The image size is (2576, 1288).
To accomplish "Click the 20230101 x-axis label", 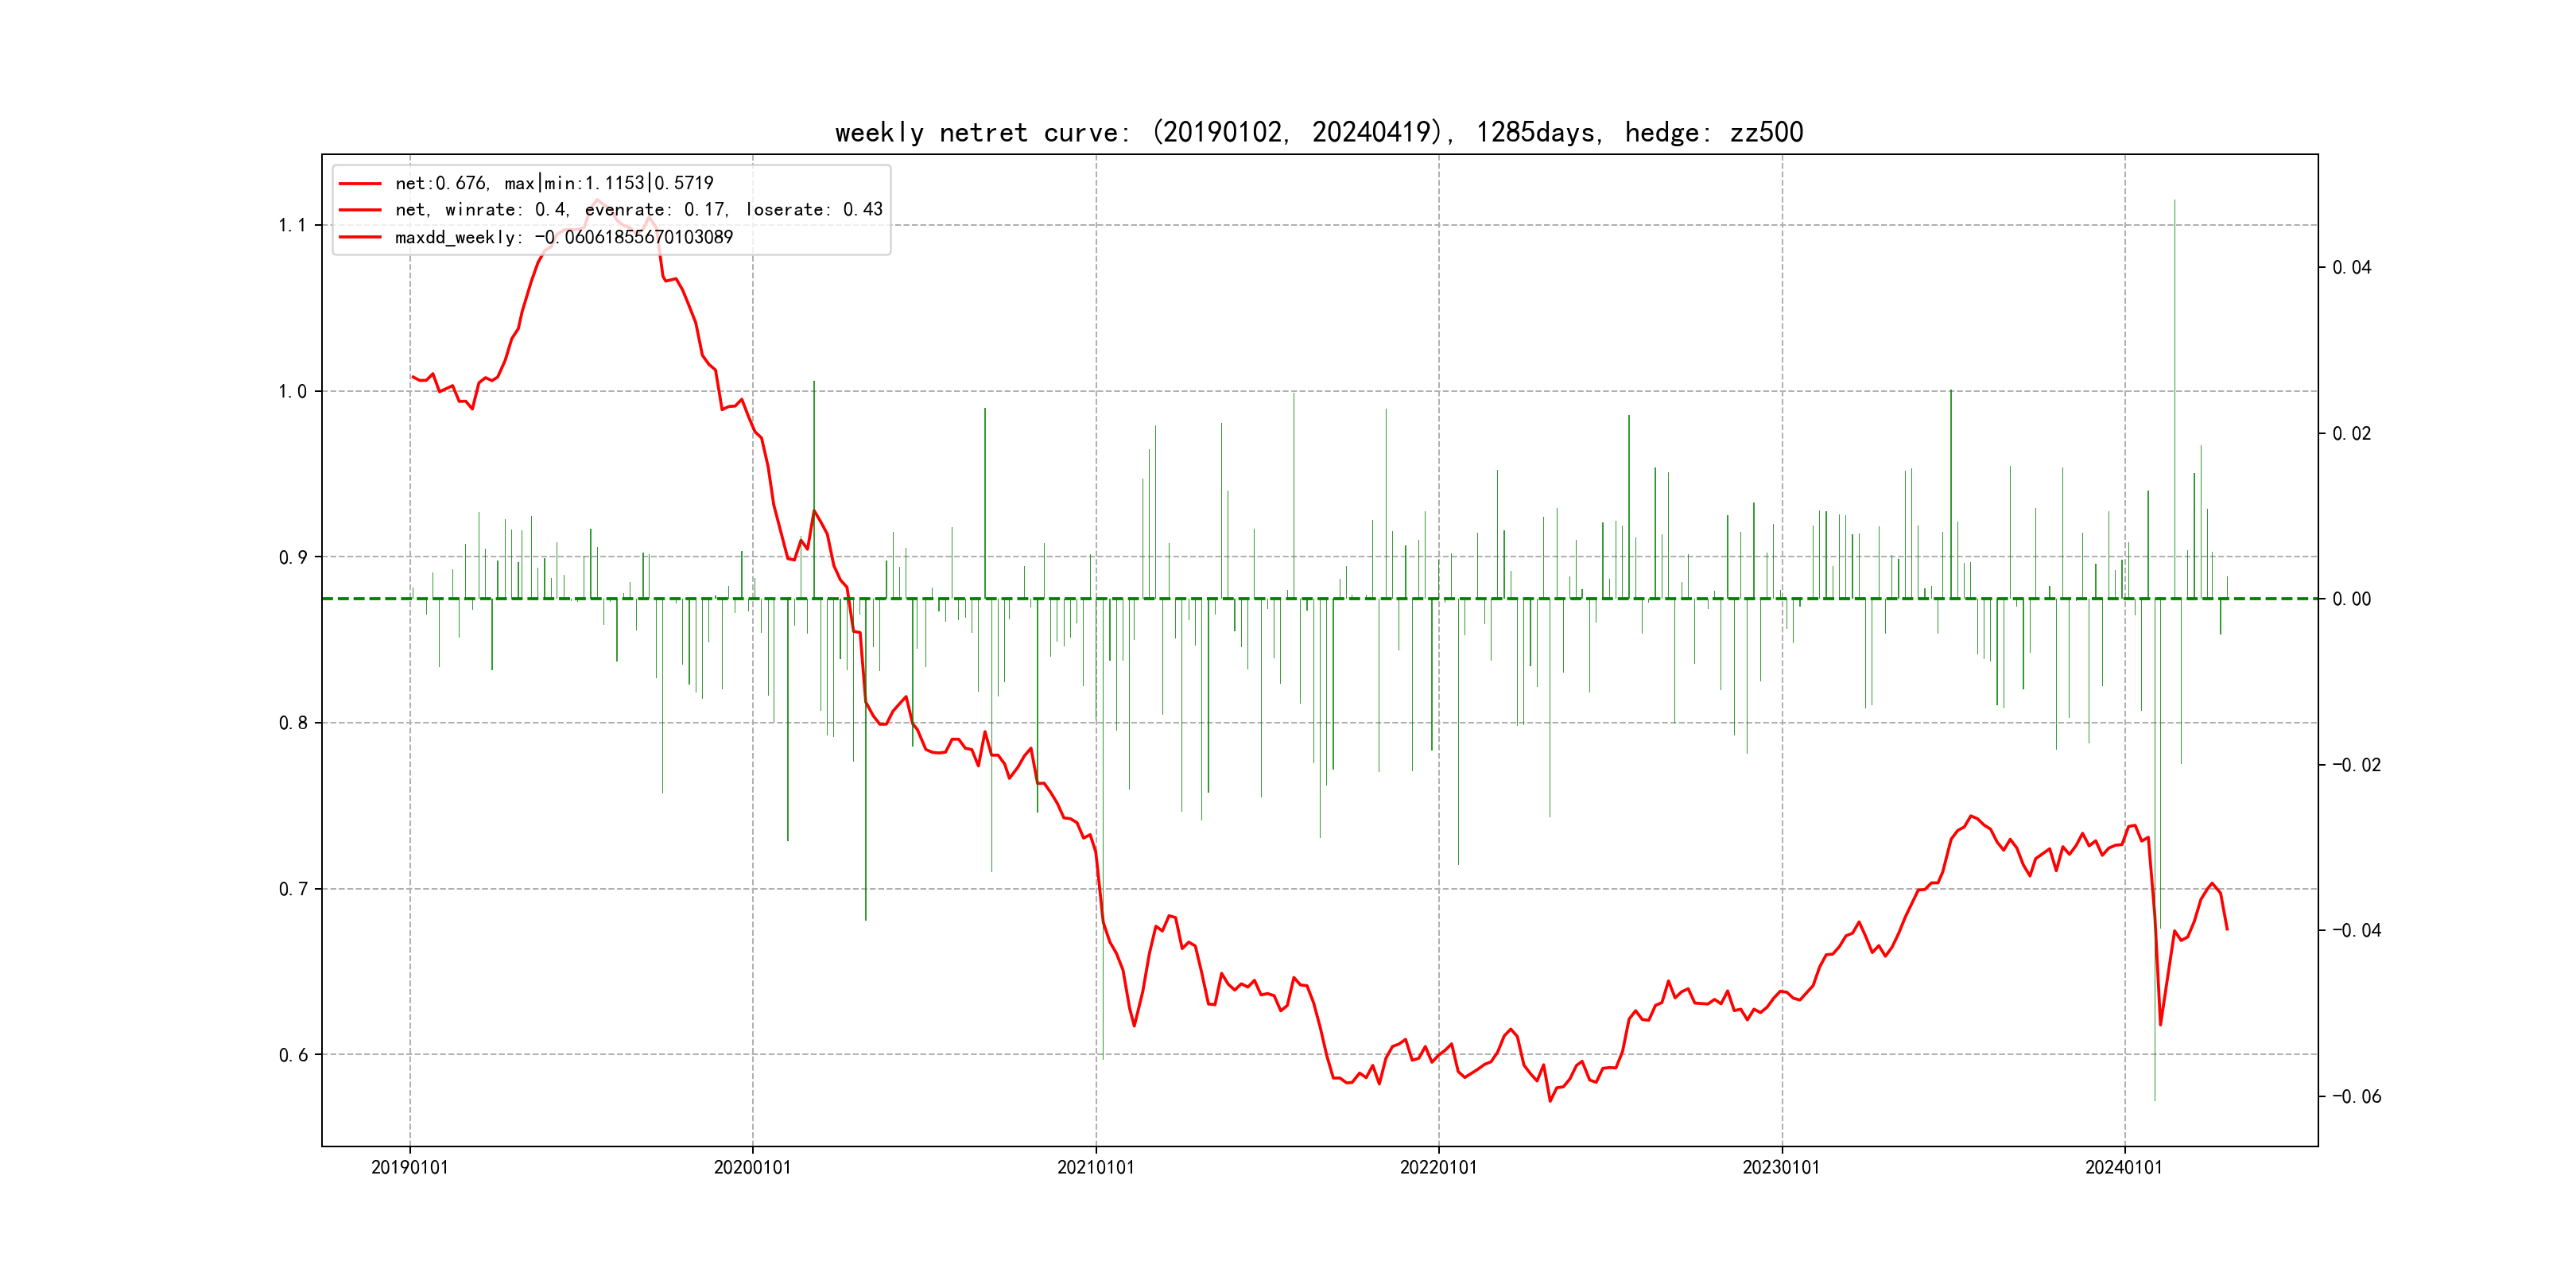I will tap(1781, 1167).
